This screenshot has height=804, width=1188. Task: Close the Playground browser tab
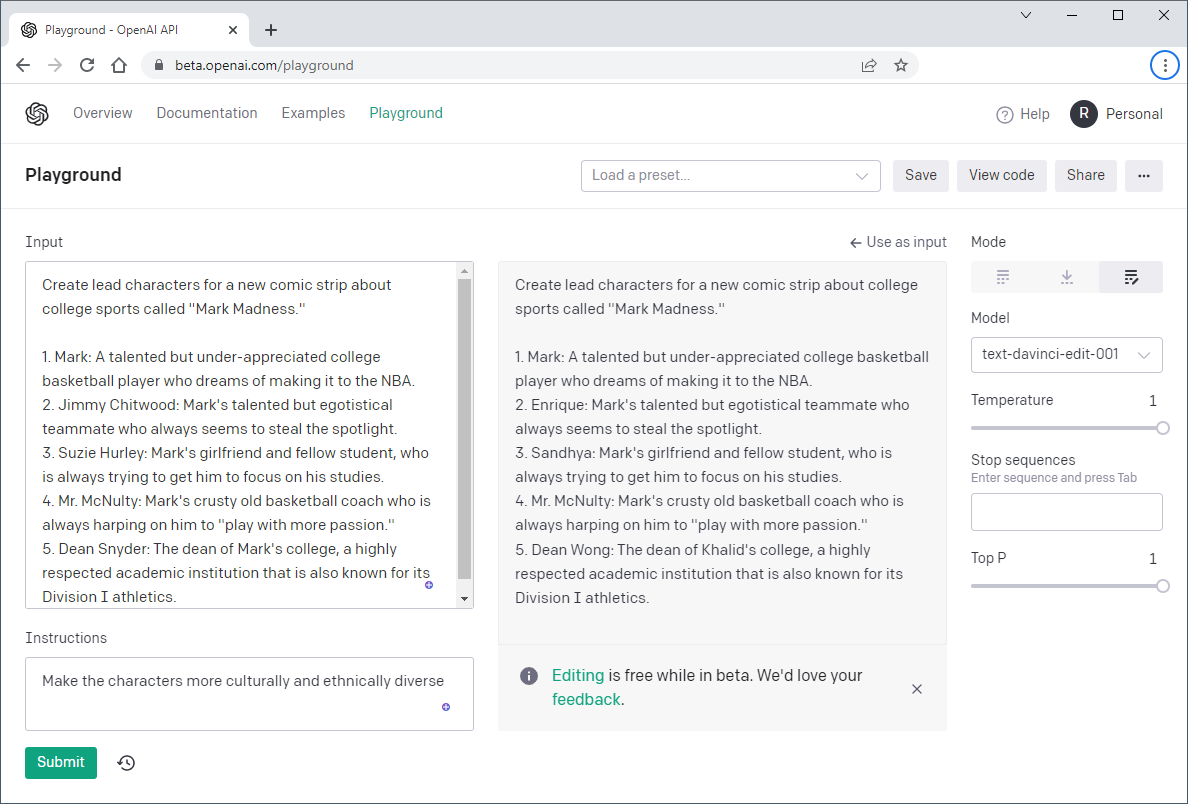[233, 30]
